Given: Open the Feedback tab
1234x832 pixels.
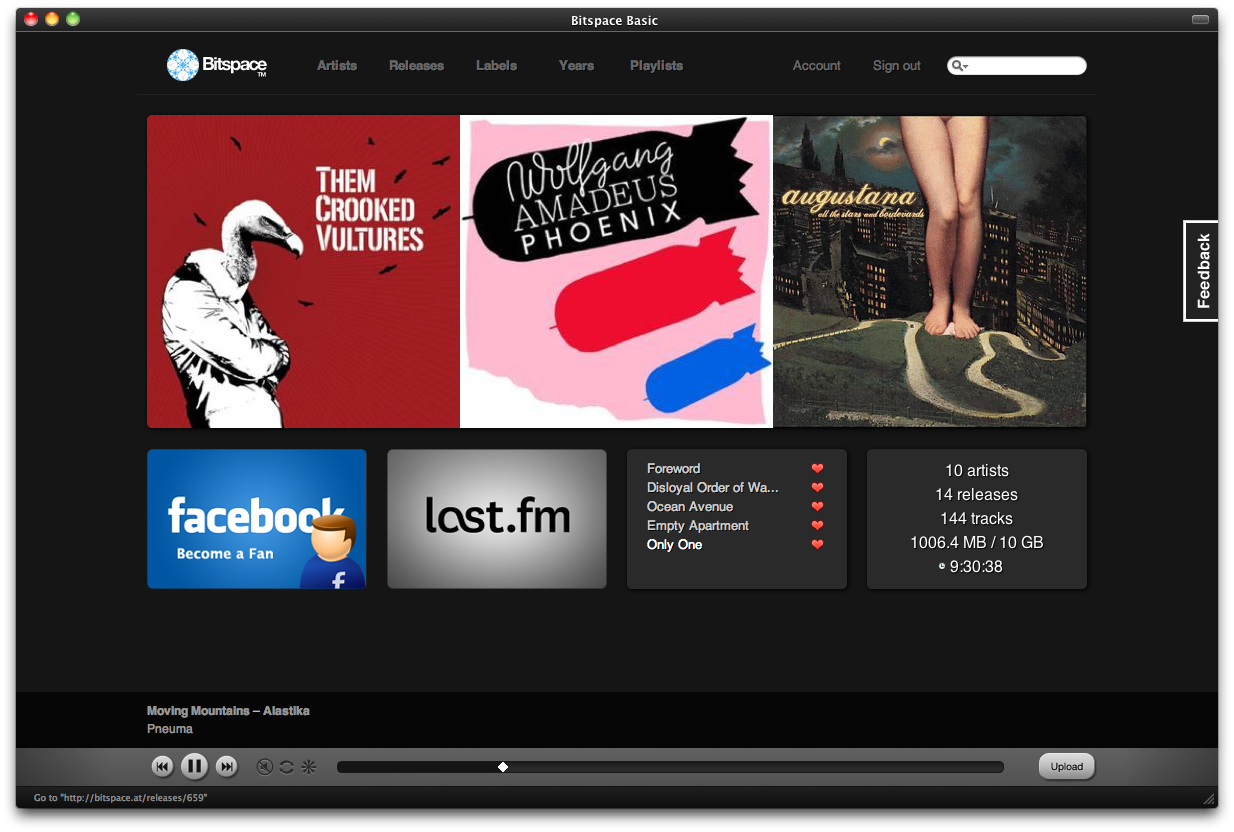Looking at the screenshot, I should click(1200, 270).
